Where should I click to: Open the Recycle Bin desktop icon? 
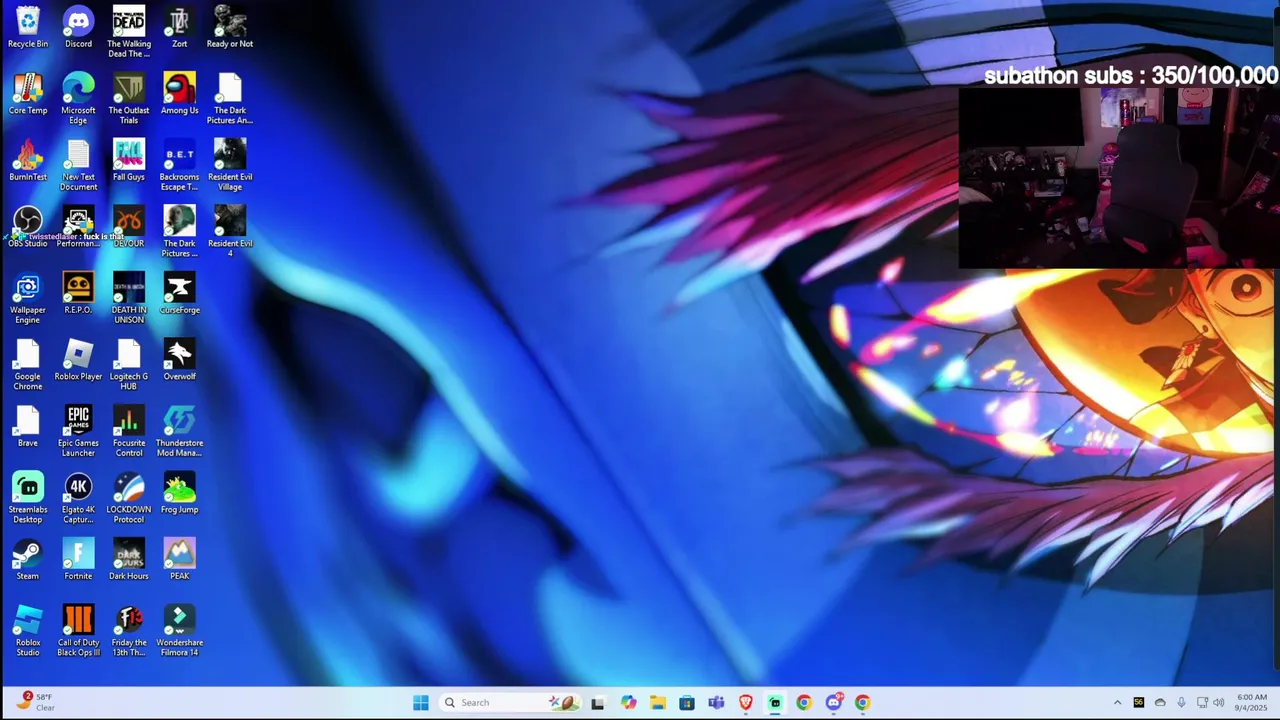(x=28, y=27)
